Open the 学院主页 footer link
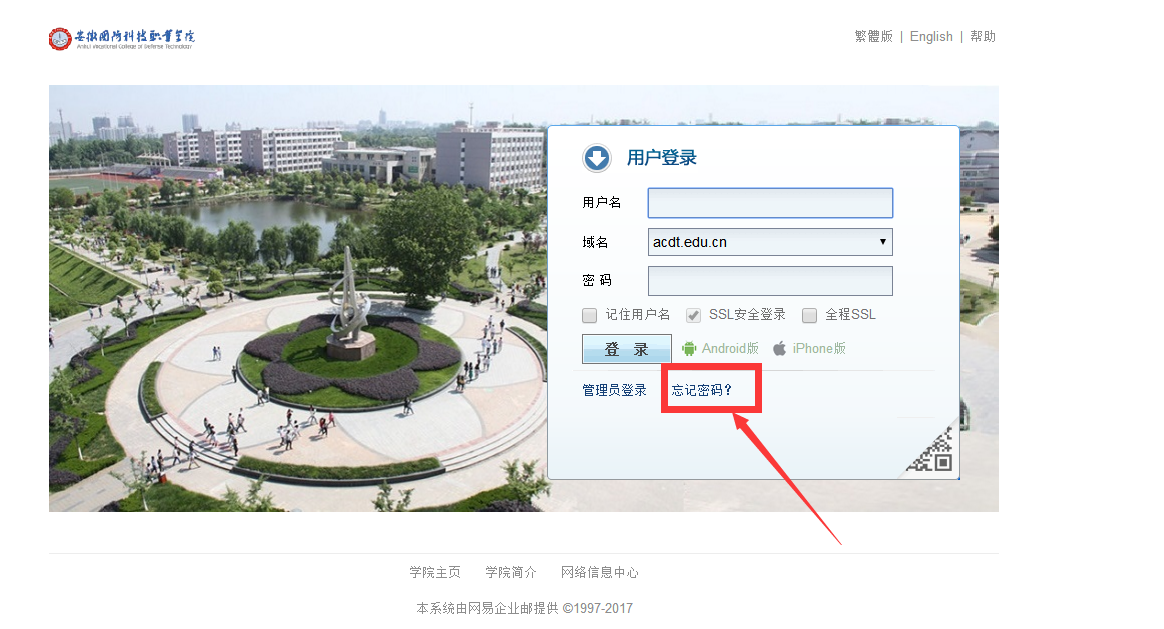 [435, 573]
